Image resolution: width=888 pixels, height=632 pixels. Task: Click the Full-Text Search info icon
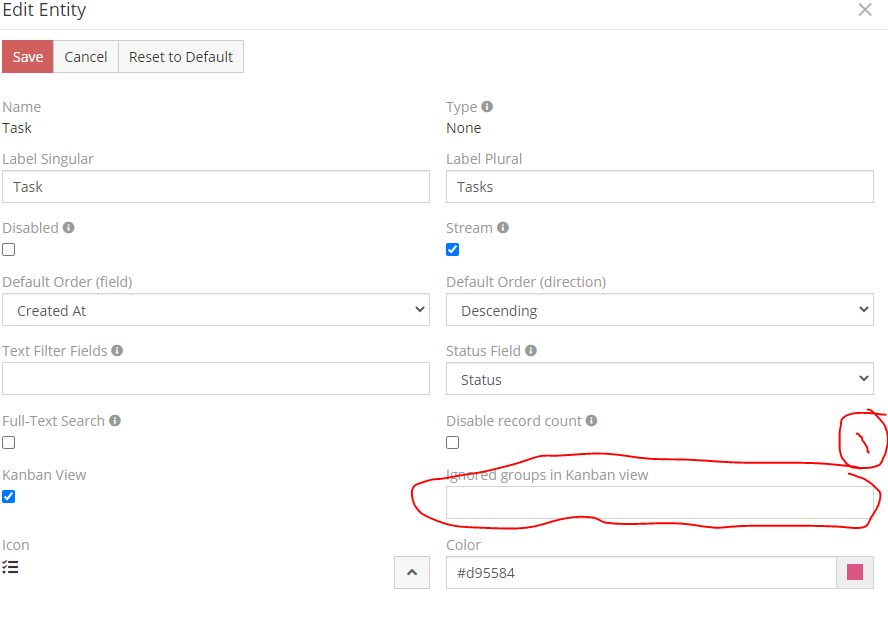pos(115,421)
